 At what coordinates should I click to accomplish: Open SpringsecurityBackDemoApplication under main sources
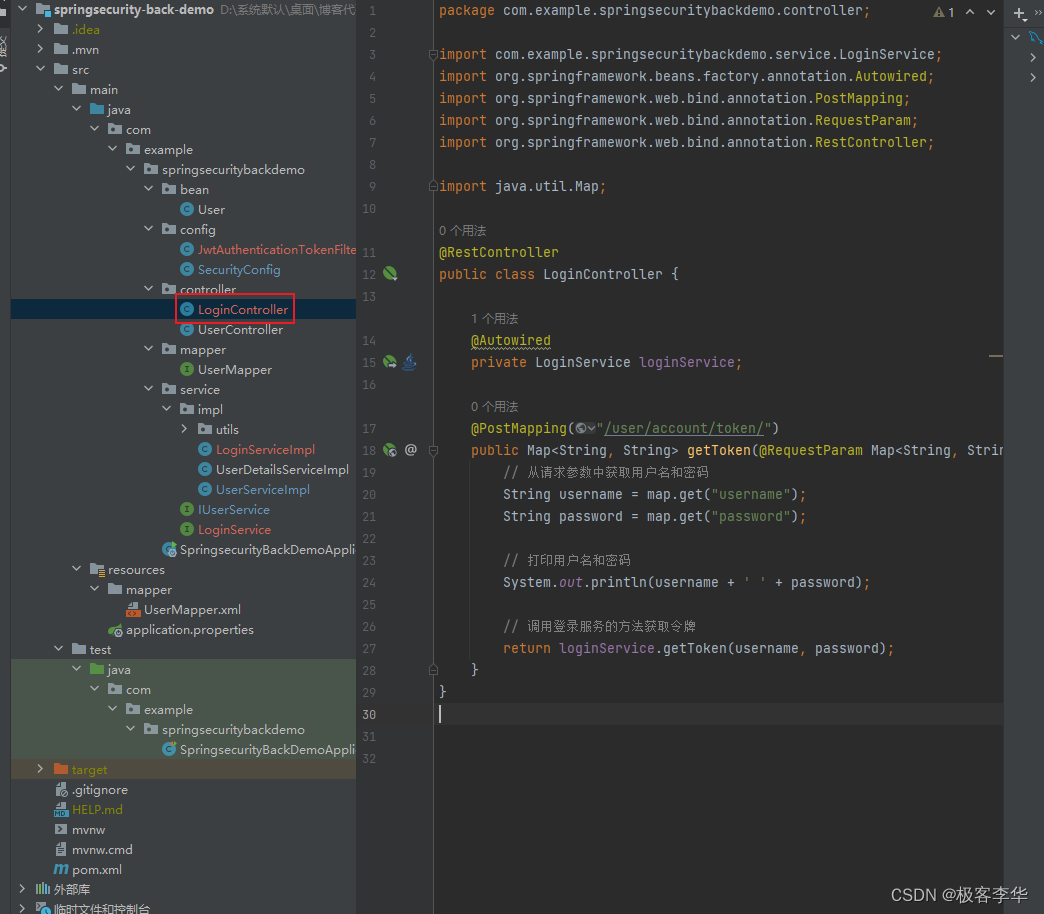(x=260, y=549)
